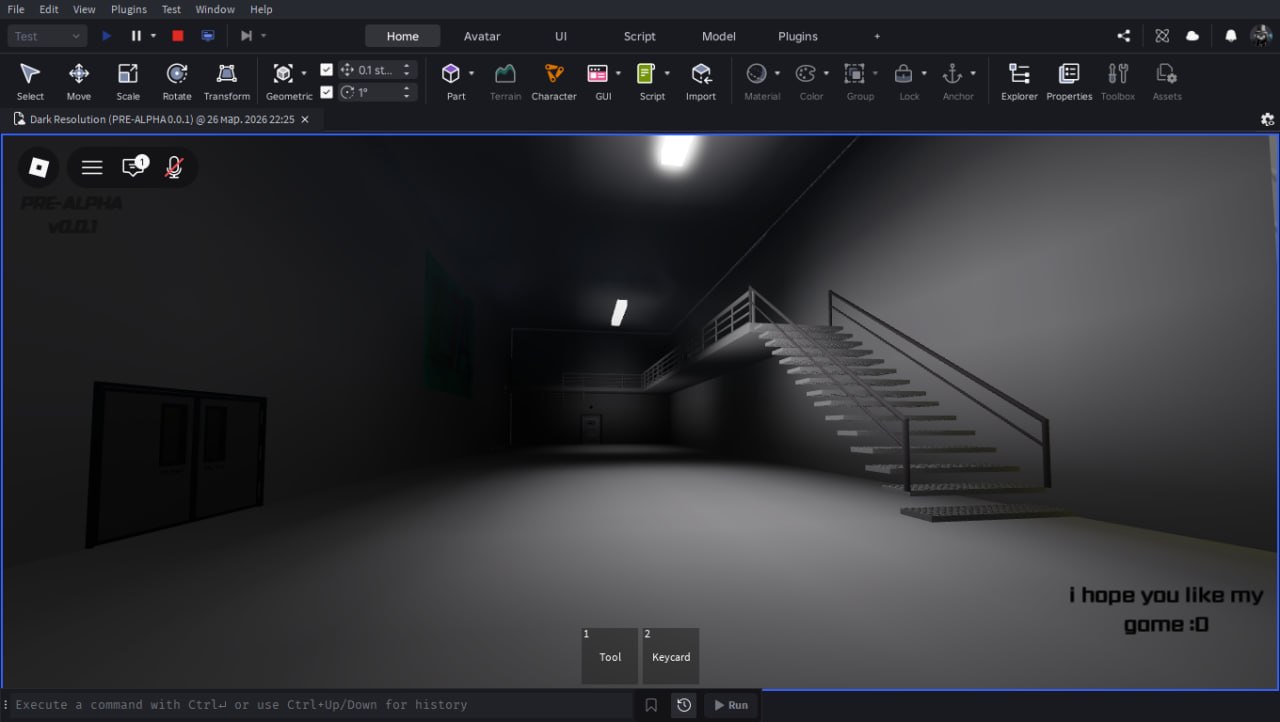Expand the Script dropdown arrow
This screenshot has height=722, width=1280.
(x=668, y=73)
